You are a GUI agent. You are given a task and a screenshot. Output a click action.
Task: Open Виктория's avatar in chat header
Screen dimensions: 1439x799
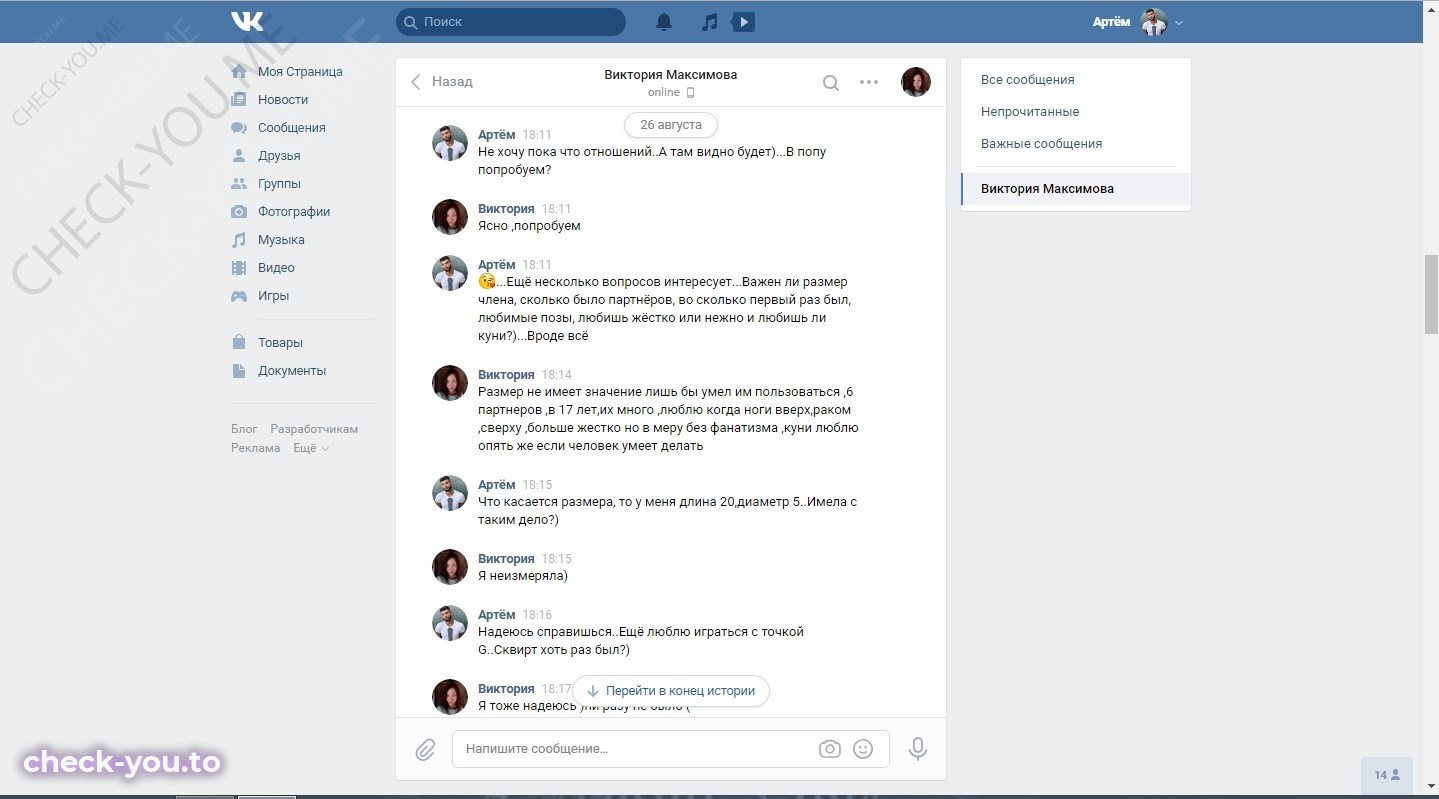pyautogui.click(x=916, y=82)
